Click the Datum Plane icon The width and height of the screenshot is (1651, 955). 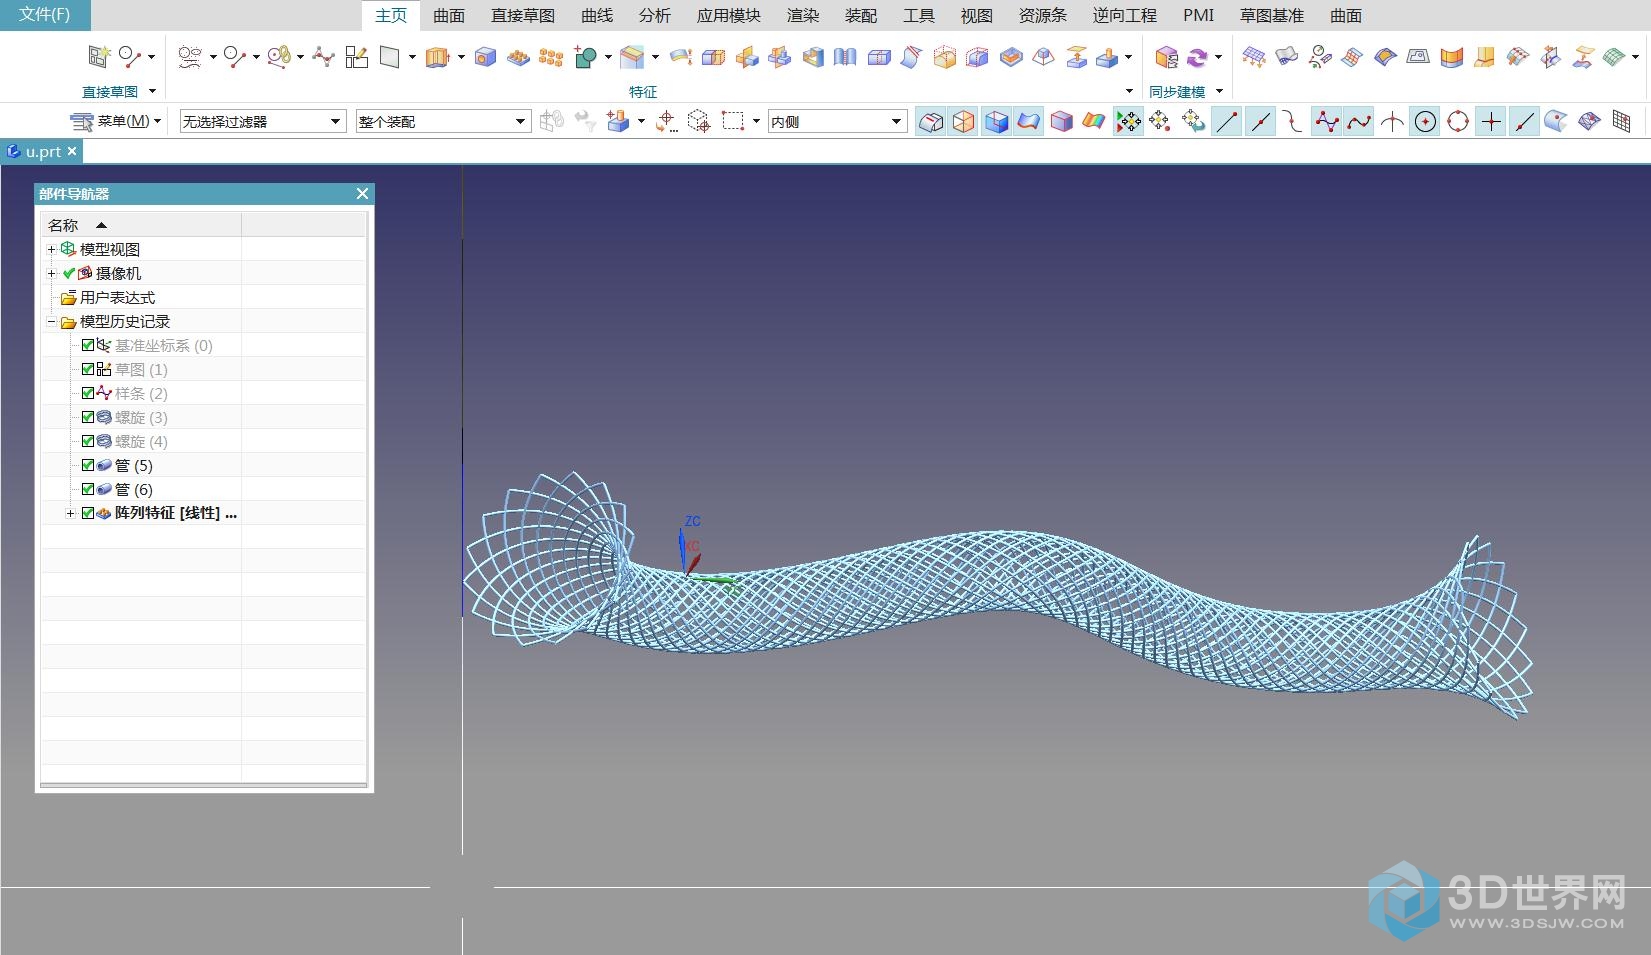point(389,57)
